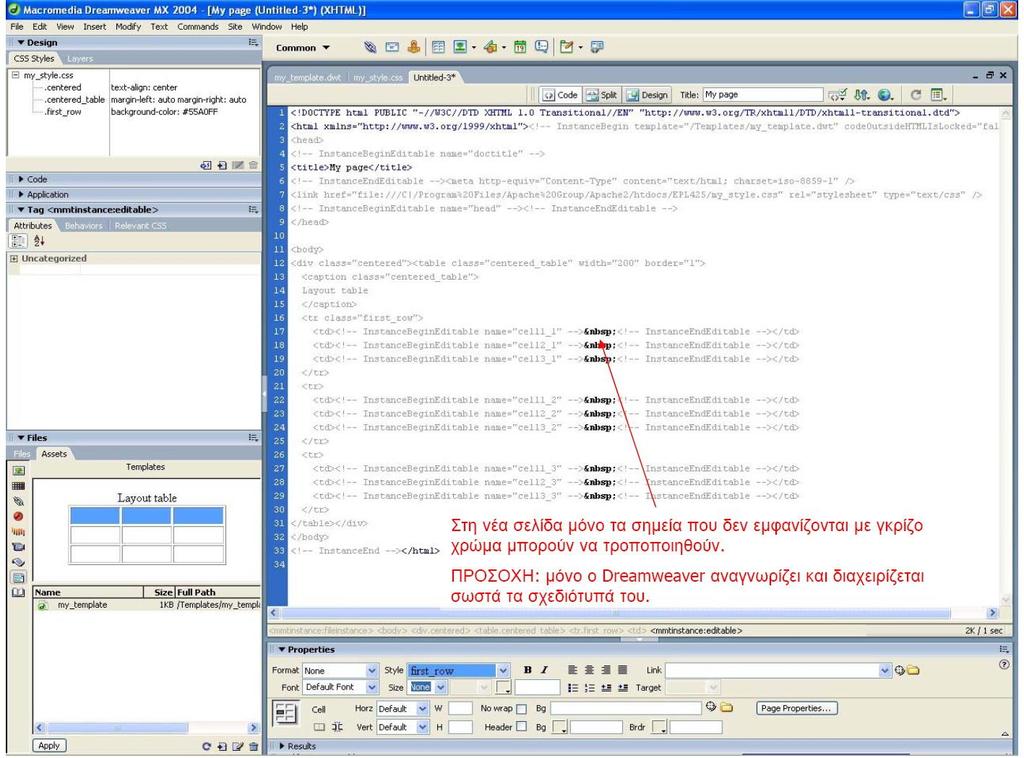The width and height of the screenshot is (1024, 758).
Task: Click the Templates icon in the Insert bar
Action: [566, 47]
